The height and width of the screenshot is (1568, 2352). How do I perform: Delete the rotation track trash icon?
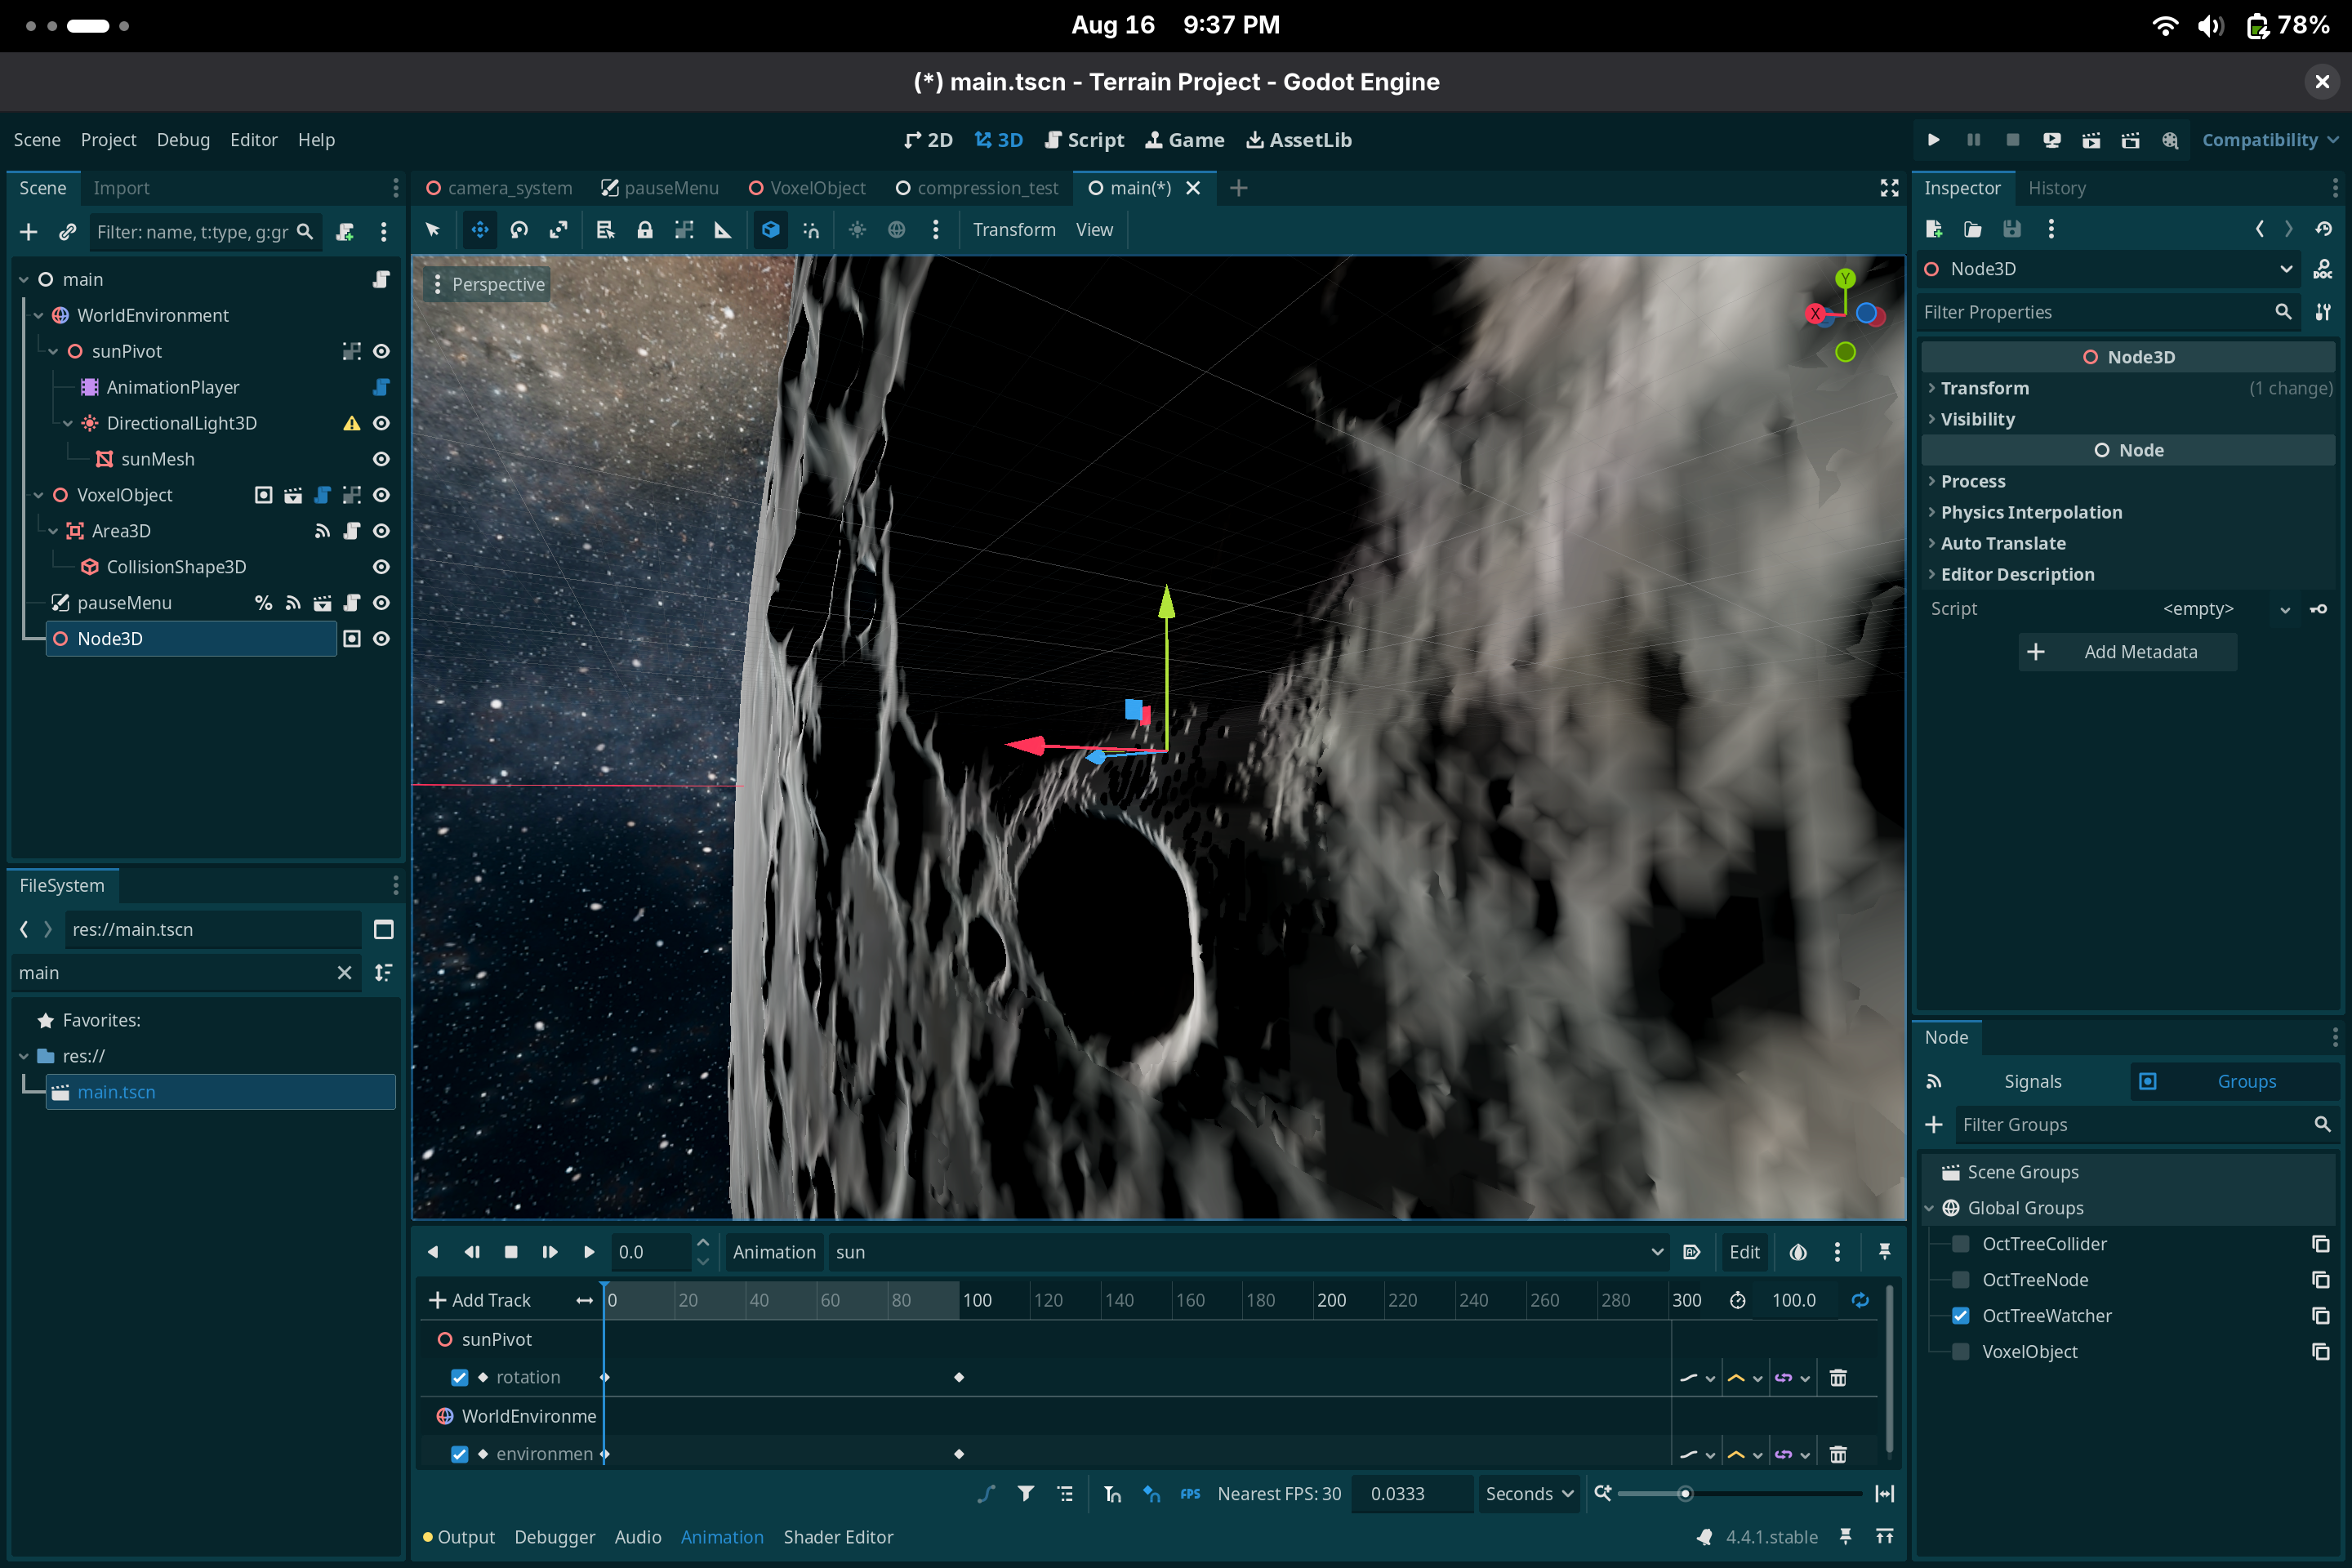1837,1378
